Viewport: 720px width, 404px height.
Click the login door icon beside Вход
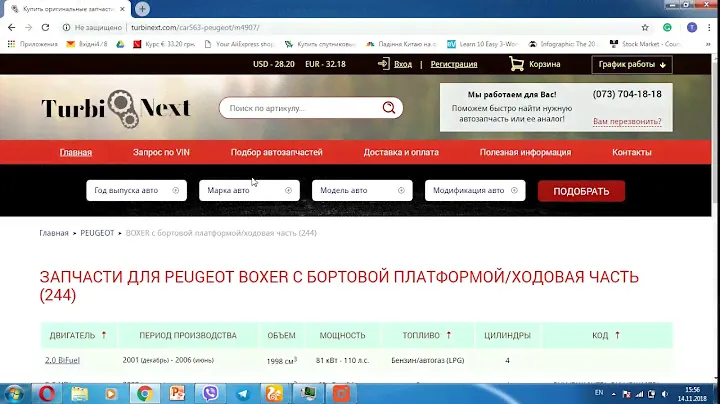(383, 64)
